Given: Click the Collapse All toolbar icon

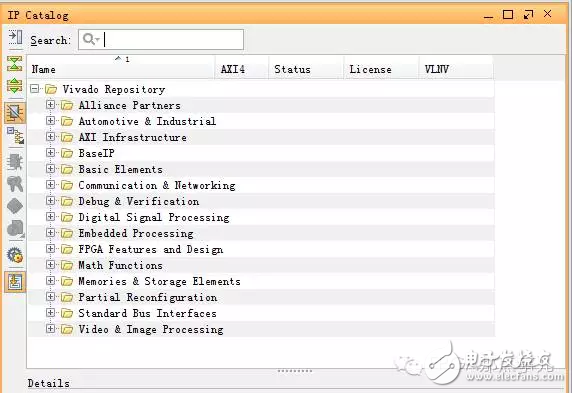Looking at the screenshot, I should click(15, 63).
